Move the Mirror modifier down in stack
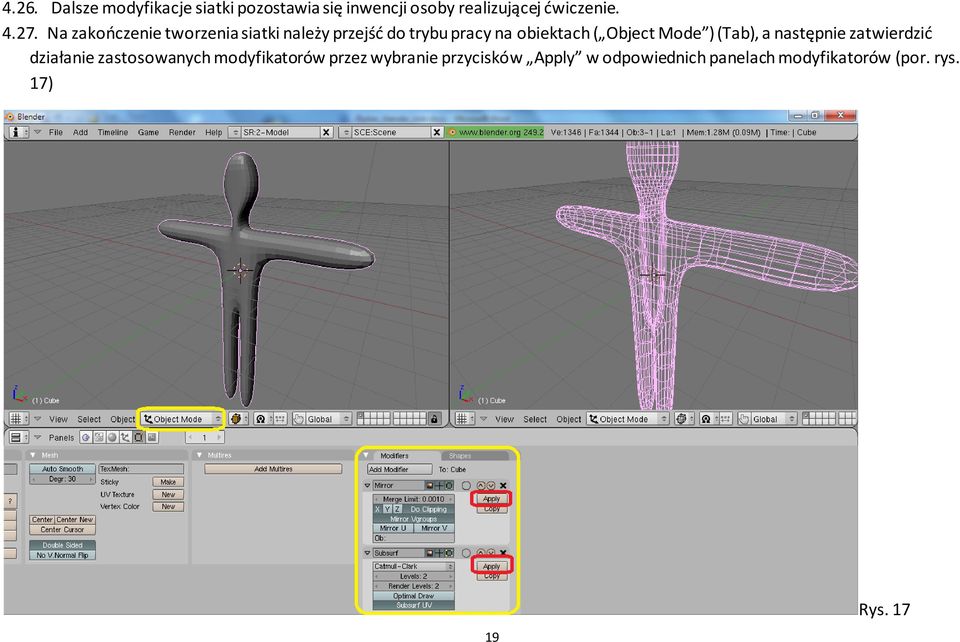960x642 pixels. [491, 485]
